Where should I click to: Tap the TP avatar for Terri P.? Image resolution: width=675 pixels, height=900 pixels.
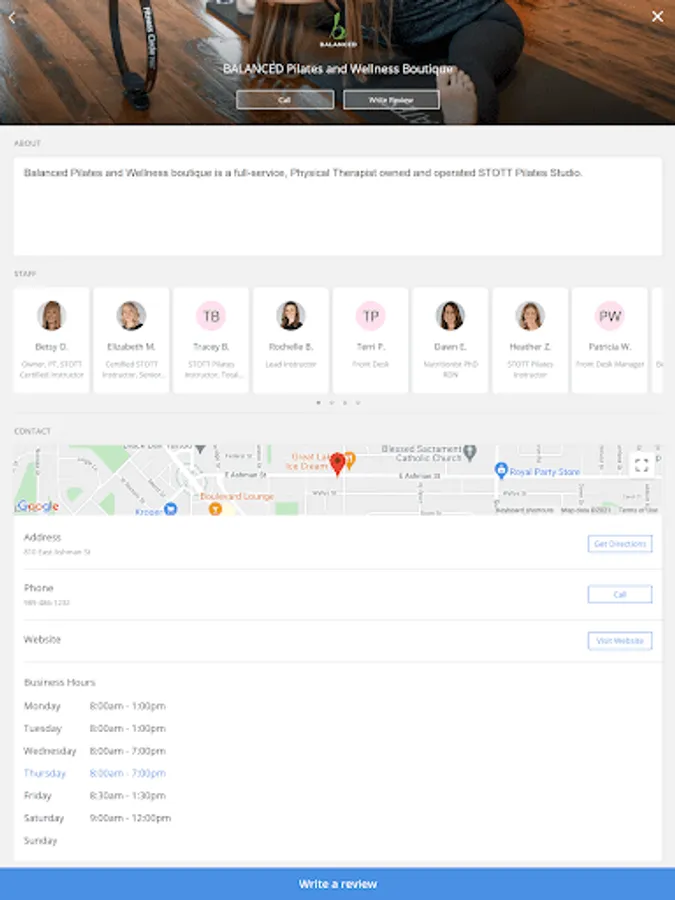tap(371, 316)
